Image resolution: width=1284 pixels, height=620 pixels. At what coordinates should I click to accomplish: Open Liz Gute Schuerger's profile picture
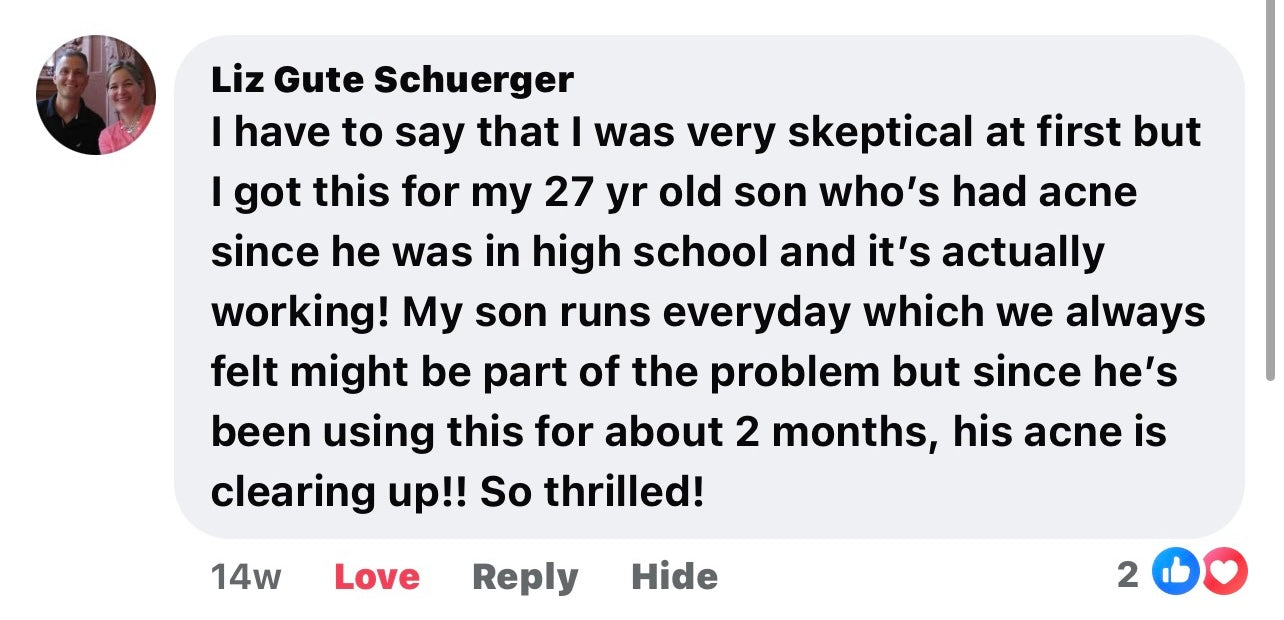coord(96,95)
